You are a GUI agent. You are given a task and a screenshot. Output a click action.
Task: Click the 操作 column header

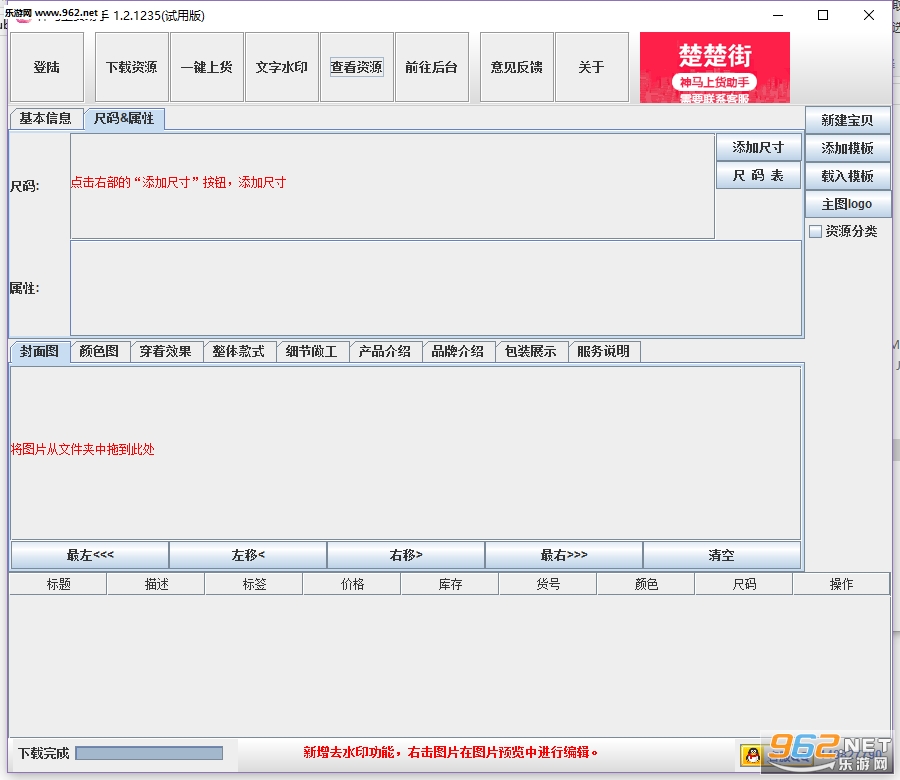tap(841, 584)
